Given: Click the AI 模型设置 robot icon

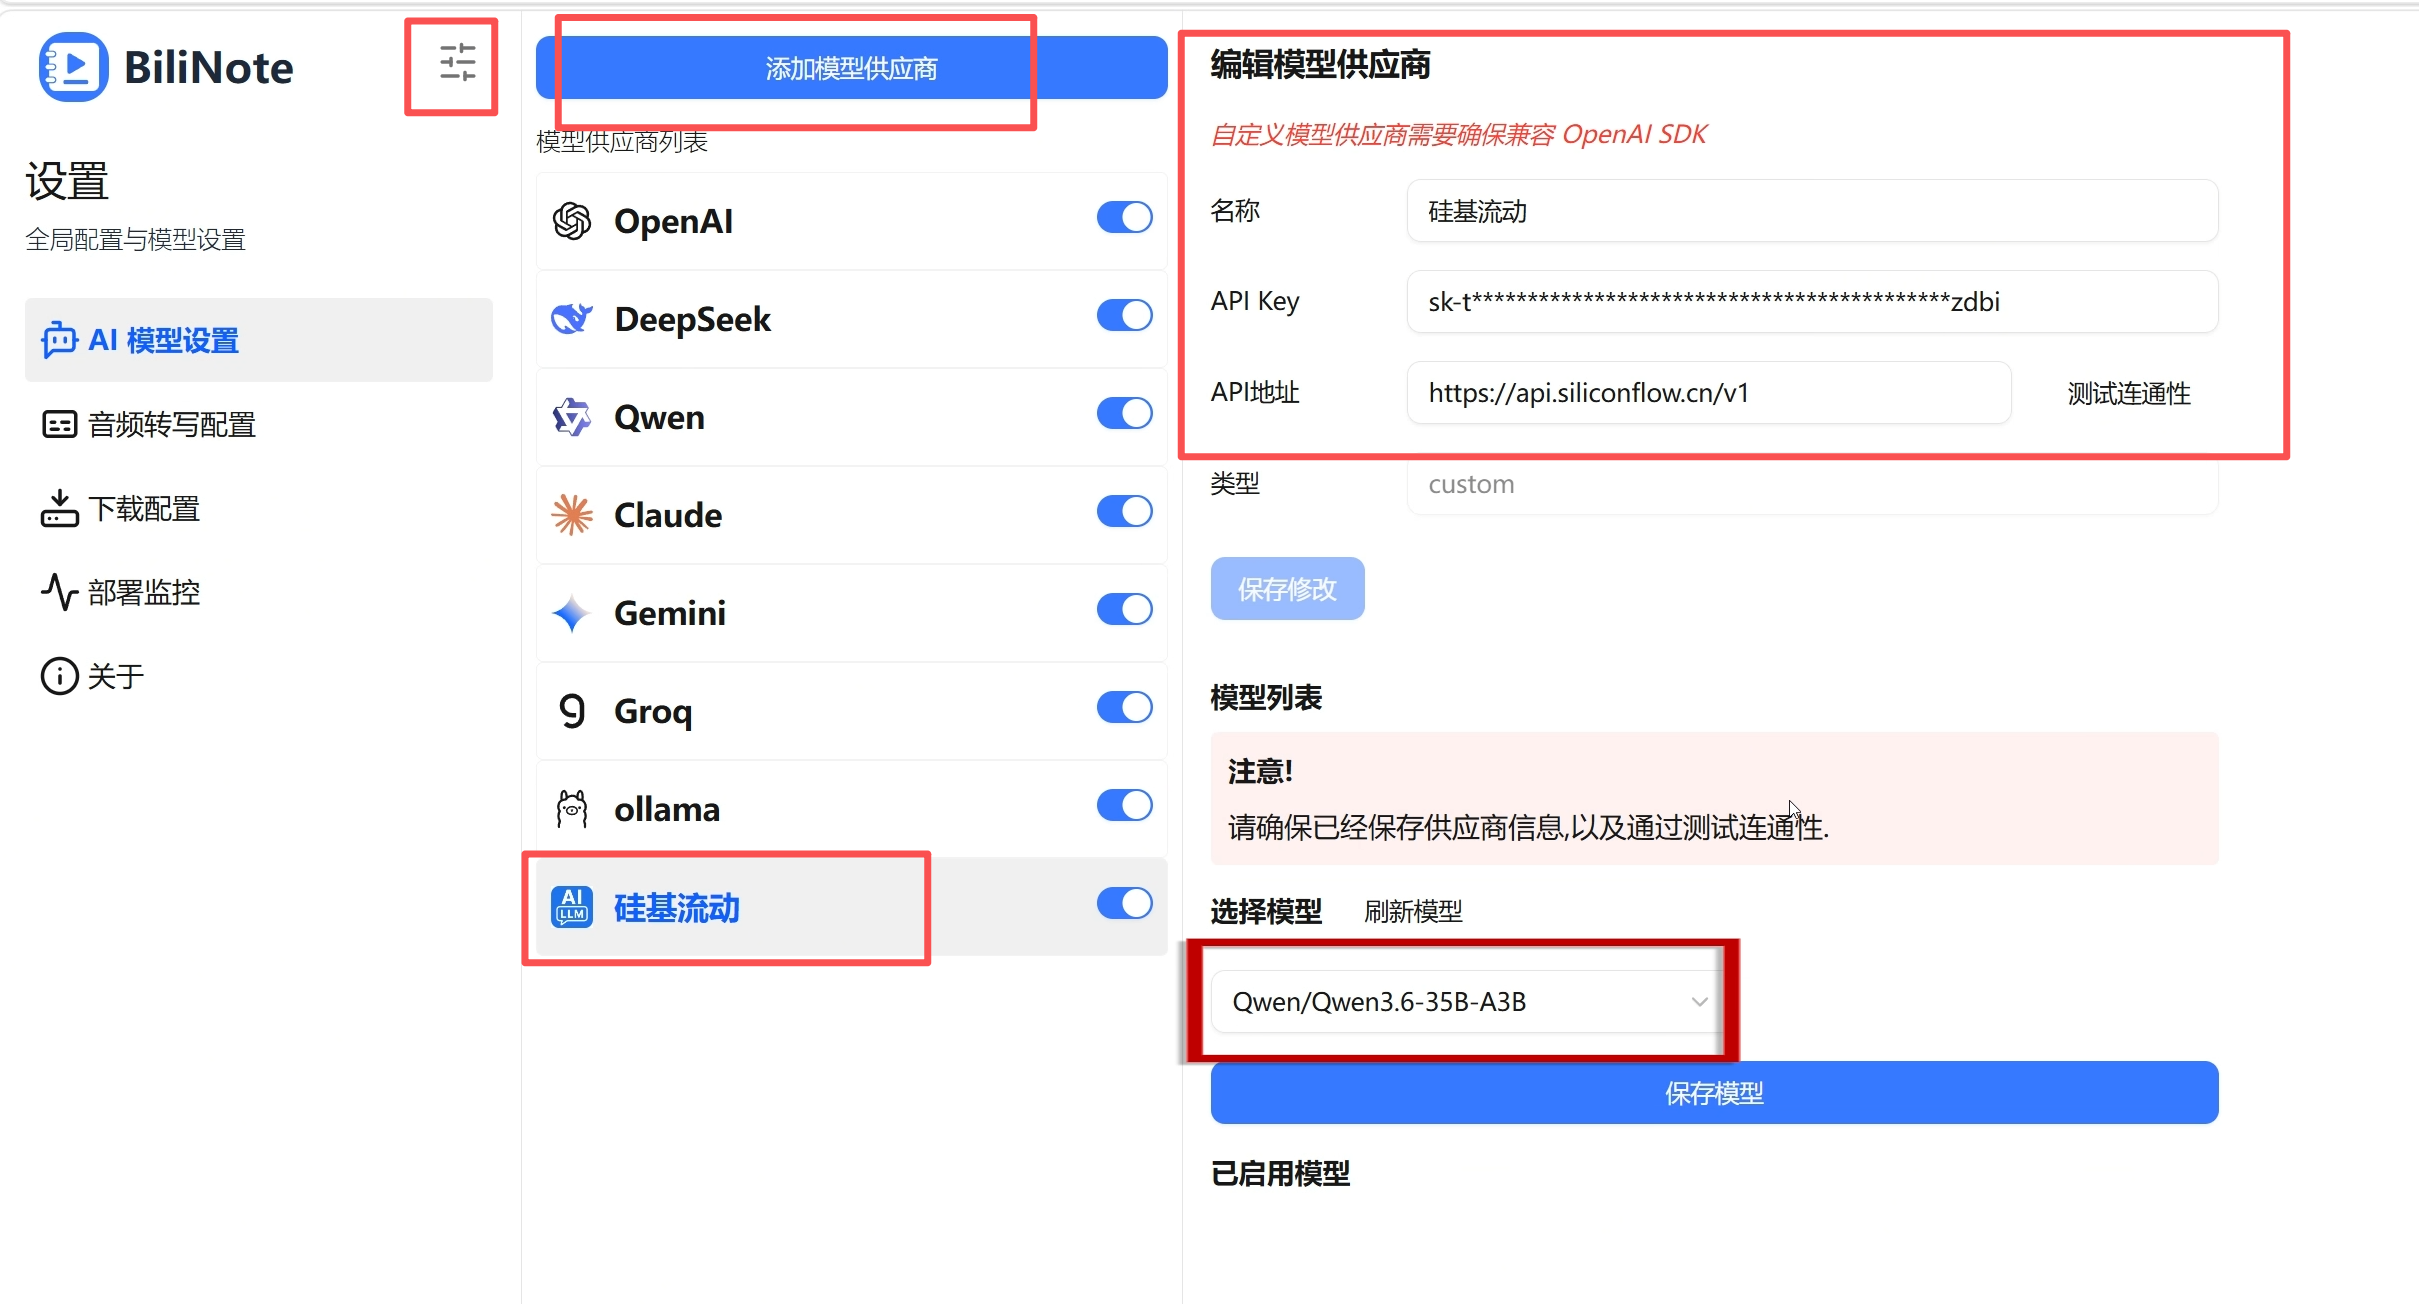Looking at the screenshot, I should click(x=59, y=340).
